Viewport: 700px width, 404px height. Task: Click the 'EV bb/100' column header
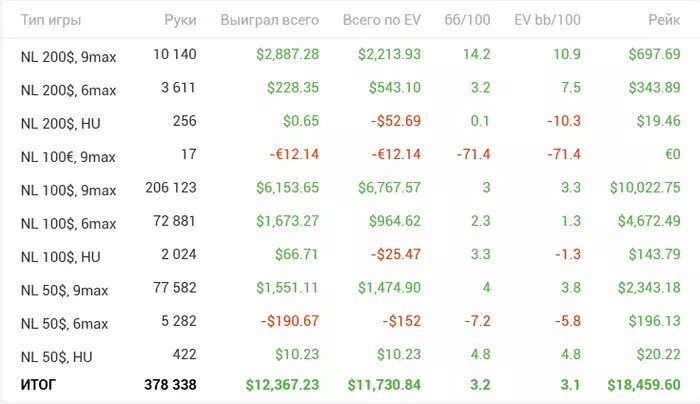[548, 20]
